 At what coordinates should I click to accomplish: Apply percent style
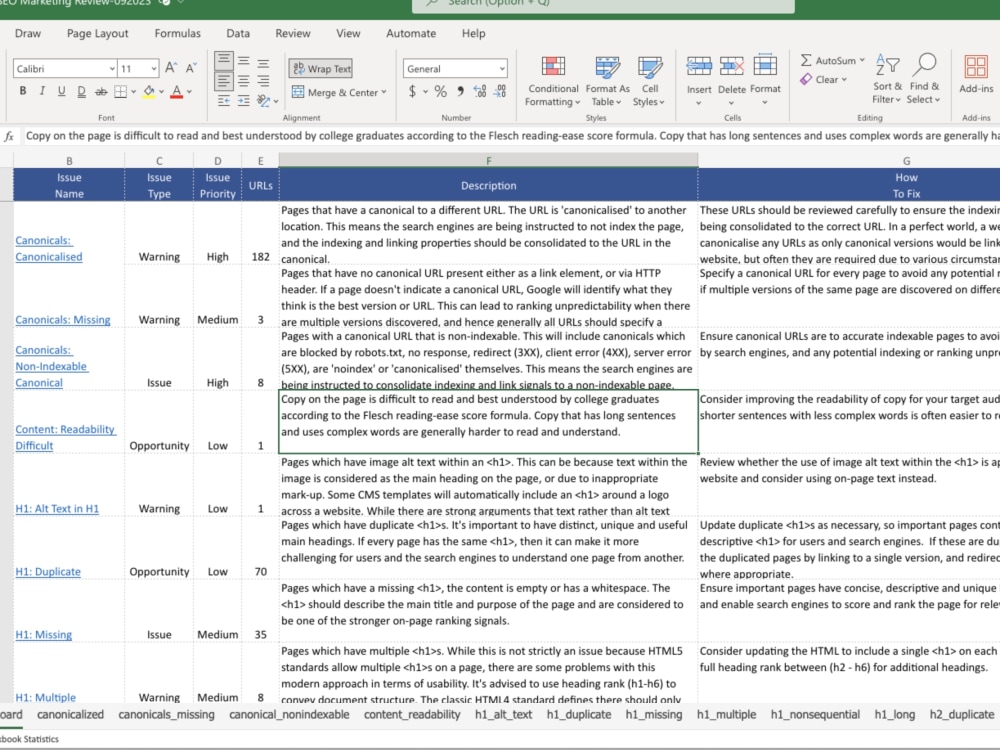tap(441, 91)
